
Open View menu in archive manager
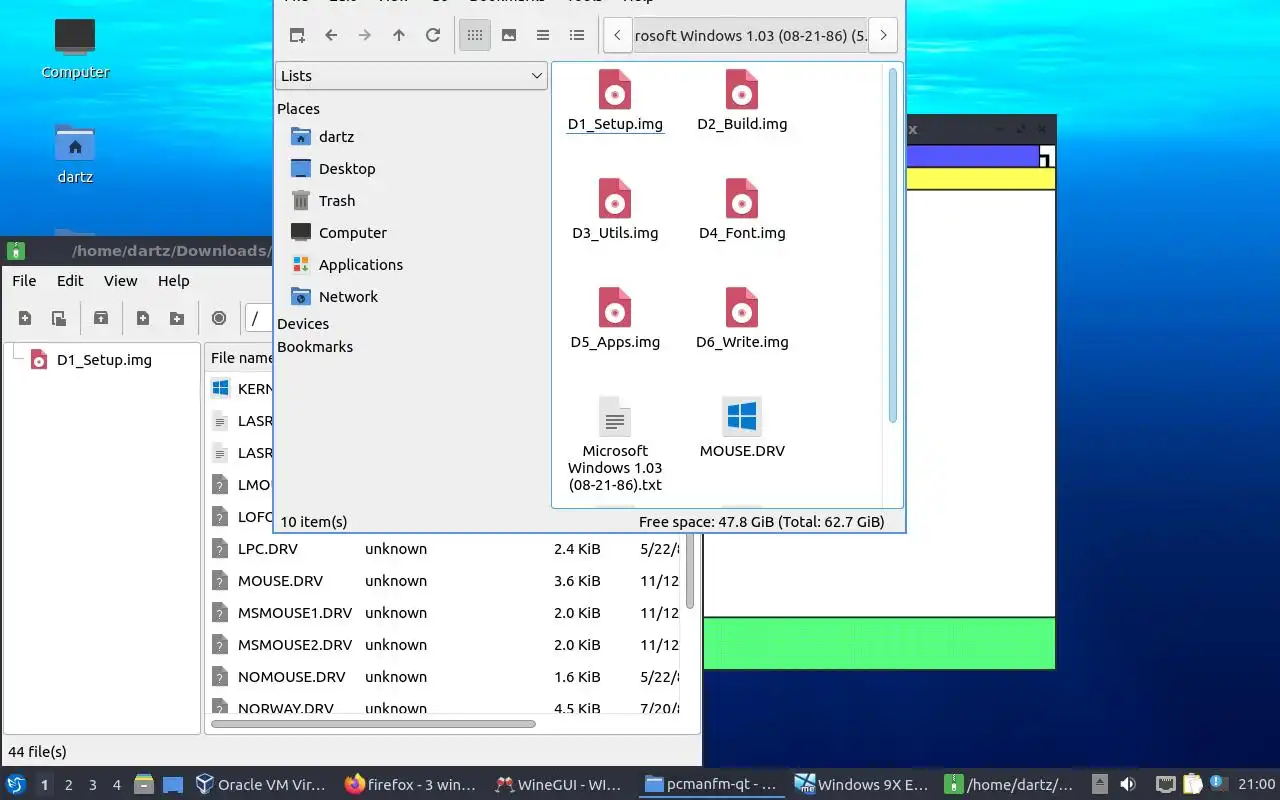coord(121,281)
